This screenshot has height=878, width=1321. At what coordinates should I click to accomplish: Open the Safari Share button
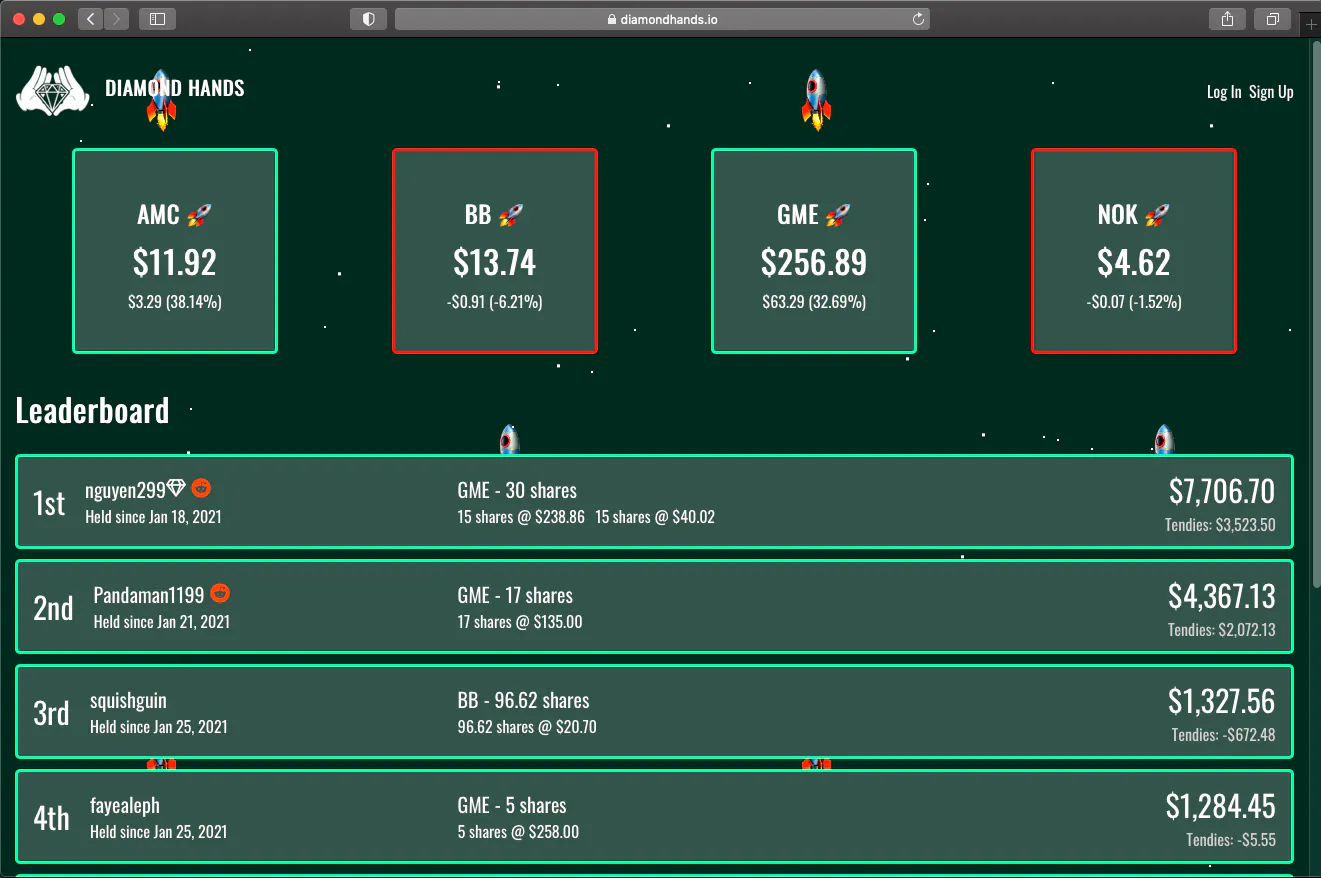[x=1227, y=19]
